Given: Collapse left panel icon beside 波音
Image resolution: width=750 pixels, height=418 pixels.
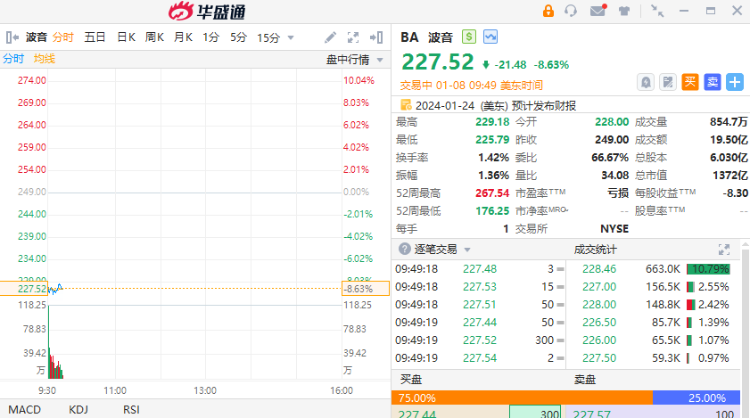Looking at the screenshot, I should click(x=12, y=37).
